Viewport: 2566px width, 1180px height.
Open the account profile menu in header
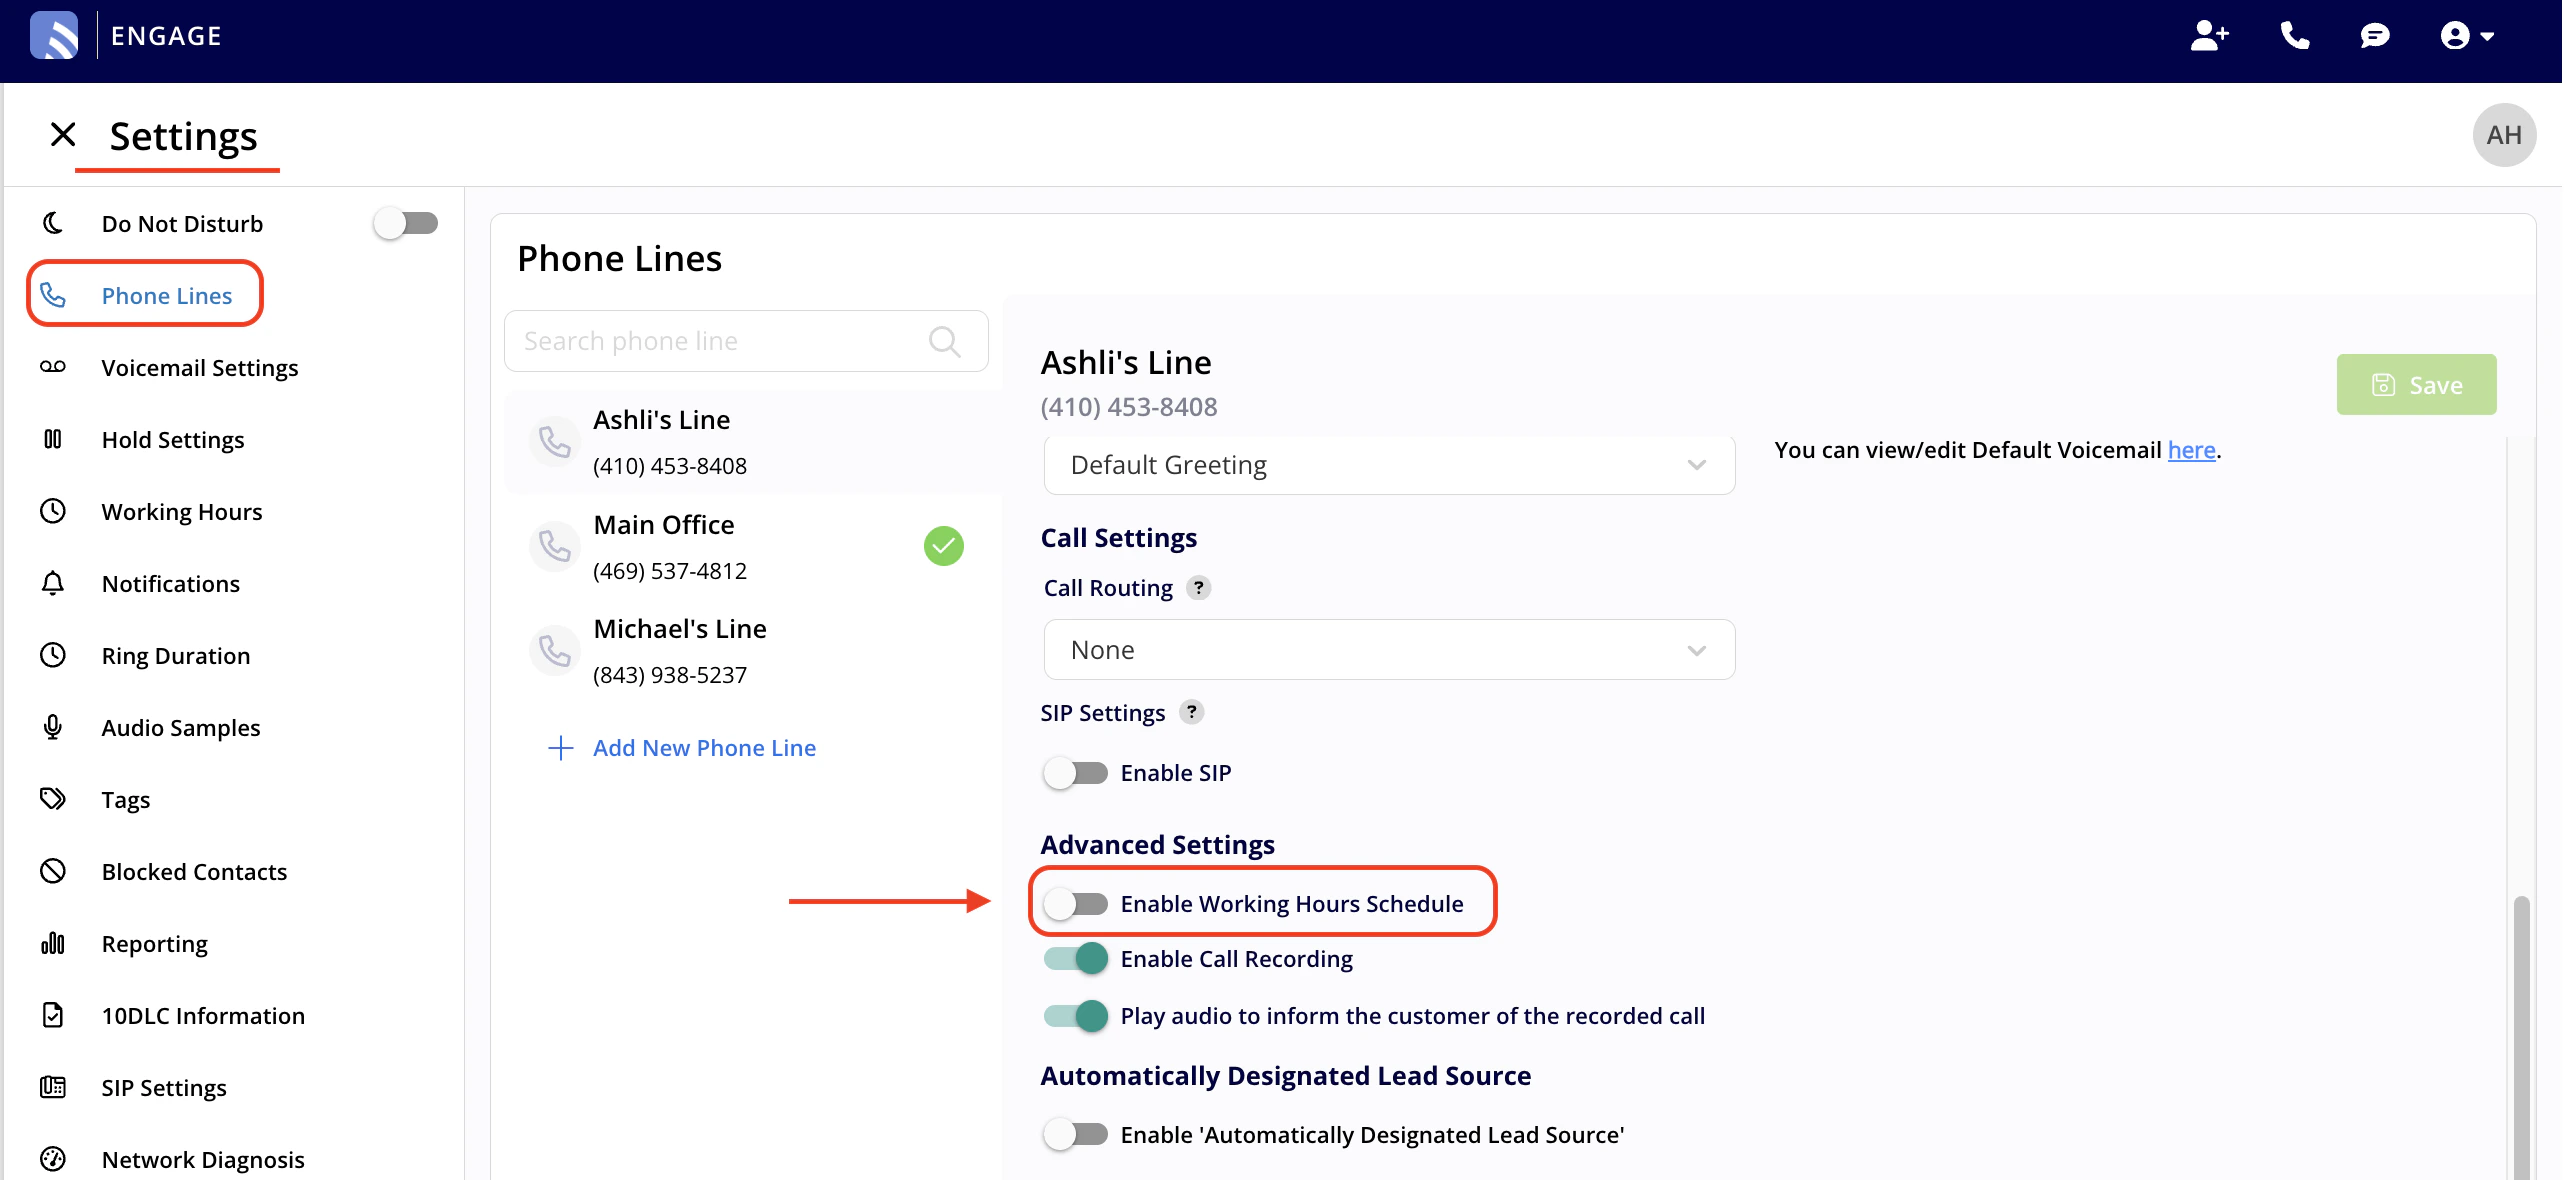click(x=2467, y=36)
